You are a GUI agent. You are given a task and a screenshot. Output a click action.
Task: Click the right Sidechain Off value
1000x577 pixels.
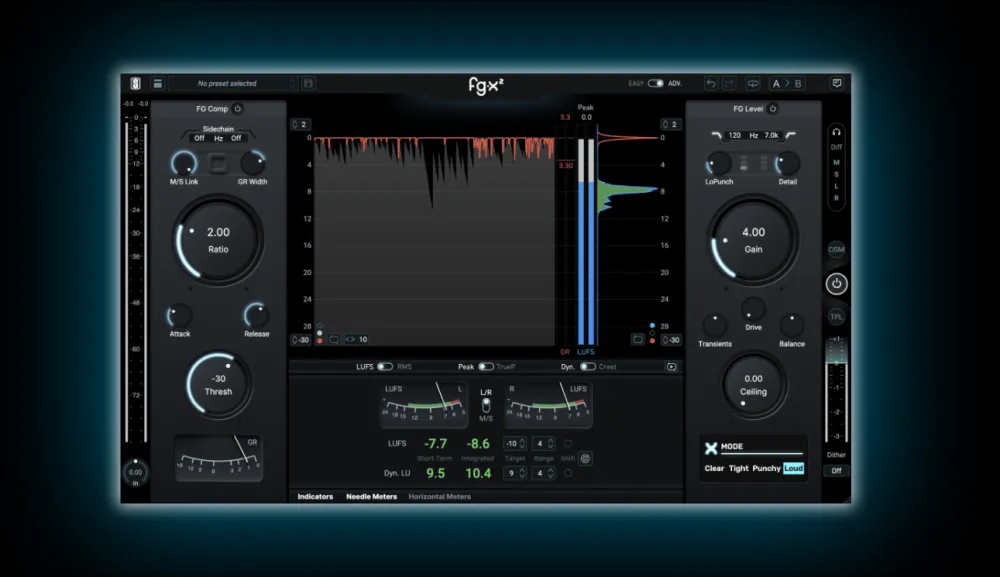236,138
